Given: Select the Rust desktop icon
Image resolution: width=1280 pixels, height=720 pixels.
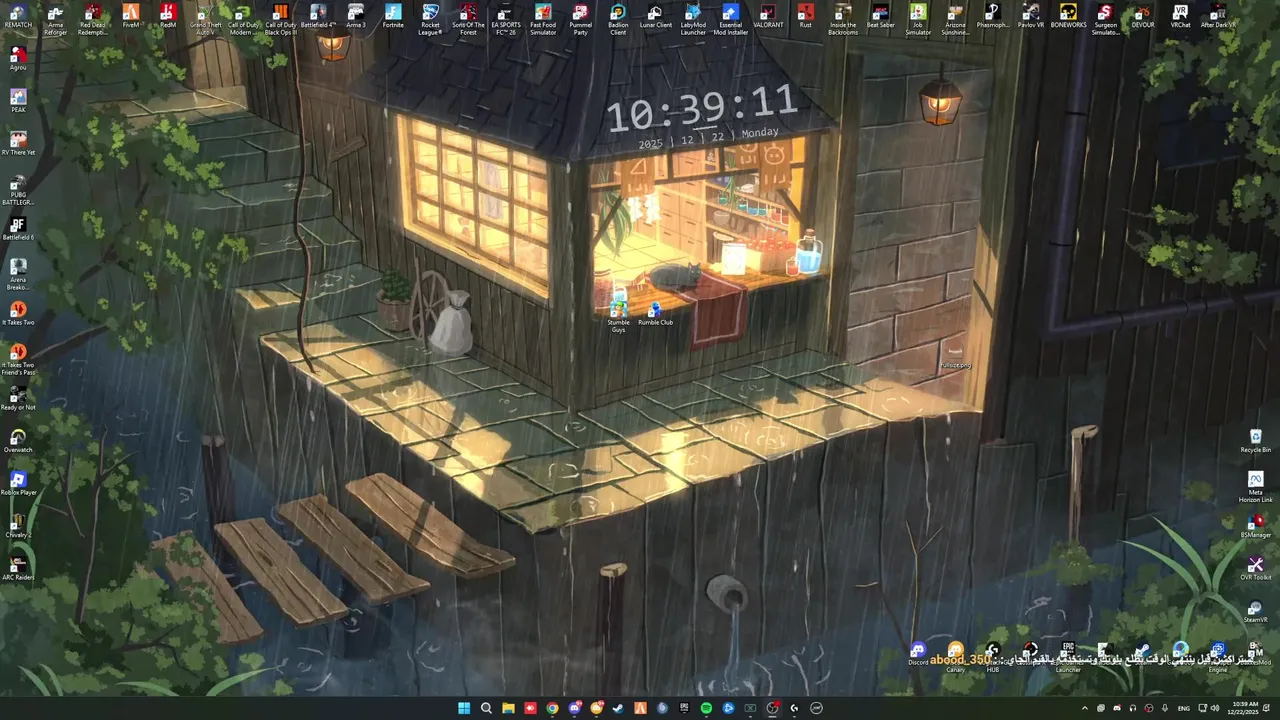Looking at the screenshot, I should tap(806, 17).
